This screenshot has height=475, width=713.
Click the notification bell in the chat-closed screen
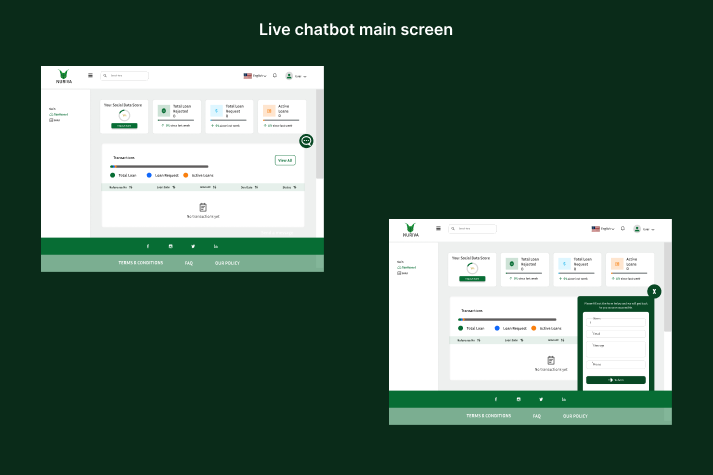point(275,75)
